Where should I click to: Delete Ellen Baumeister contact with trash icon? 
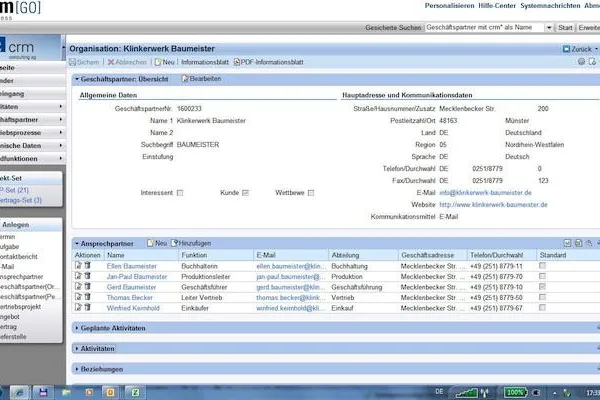click(x=87, y=265)
